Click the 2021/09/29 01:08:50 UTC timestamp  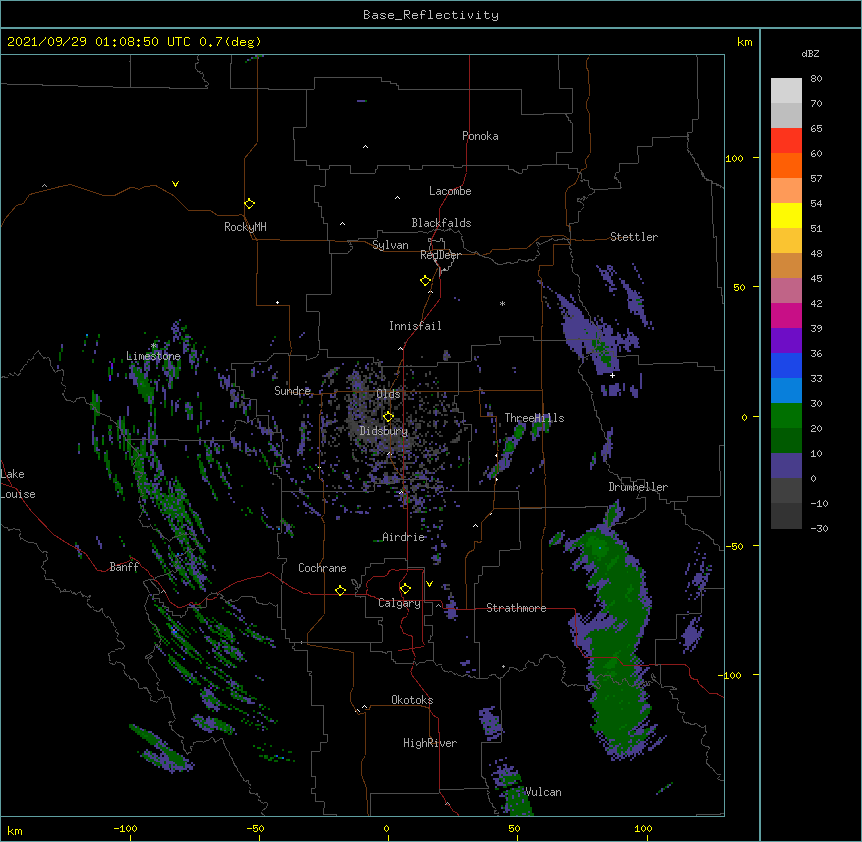pyautogui.click(x=99, y=42)
